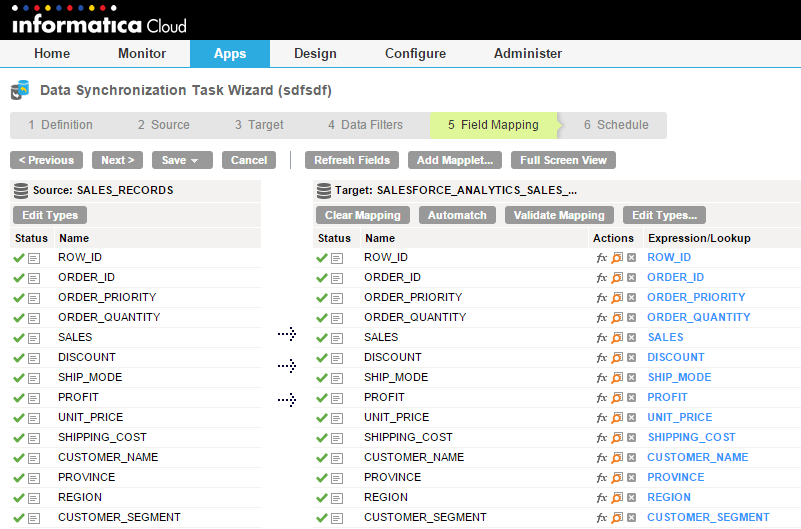Open lookup icon for SALES target row
Image resolution: width=801 pixels, height=529 pixels.
click(617, 338)
